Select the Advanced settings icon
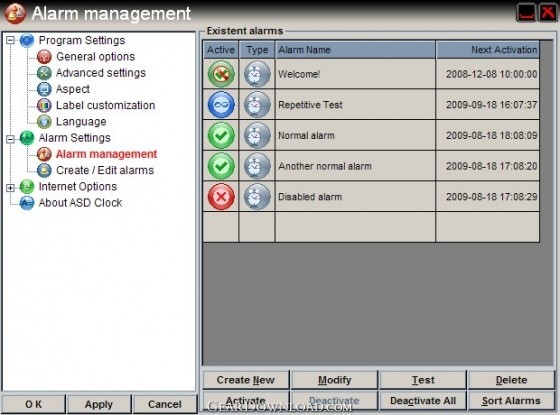This screenshot has width=560, height=415. click(44, 73)
